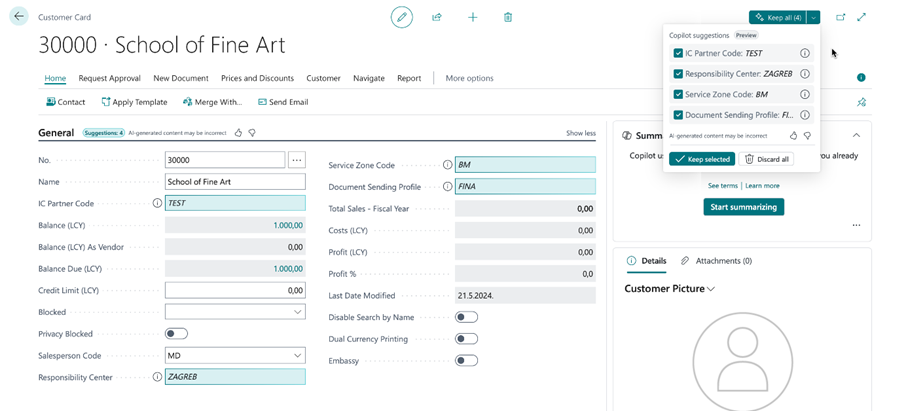The image size is (908, 411).
Task: Uncheck Service Zone Code: BM suggestion
Action: point(678,94)
